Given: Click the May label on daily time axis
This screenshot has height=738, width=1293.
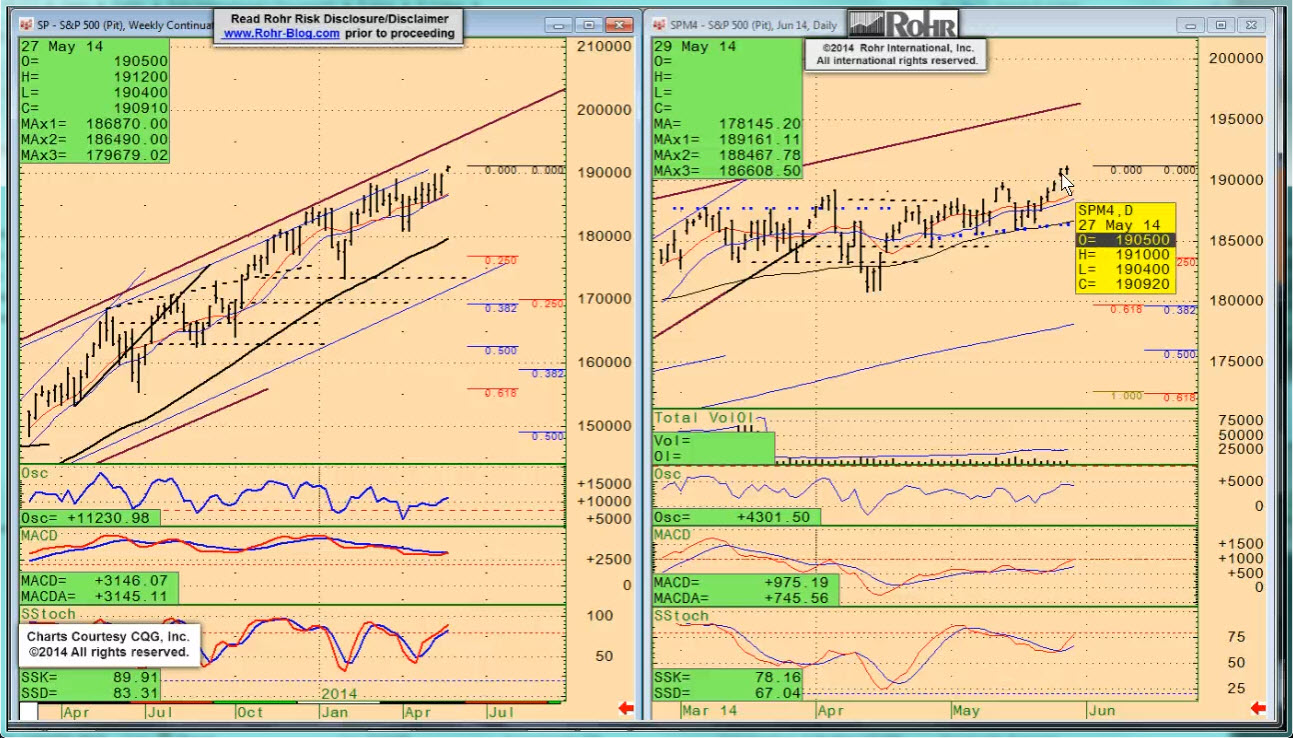Looking at the screenshot, I should point(966,710).
